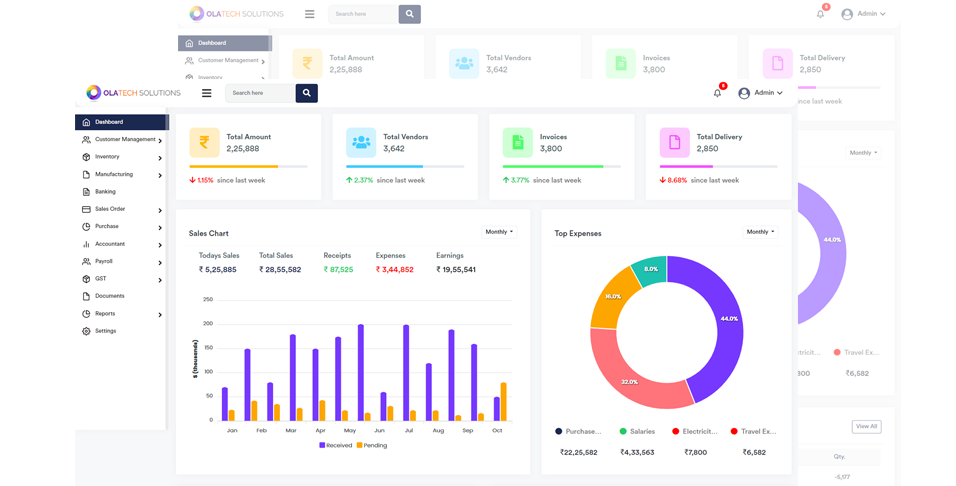Click the green document icon on Invoices card

[x=518, y=143]
